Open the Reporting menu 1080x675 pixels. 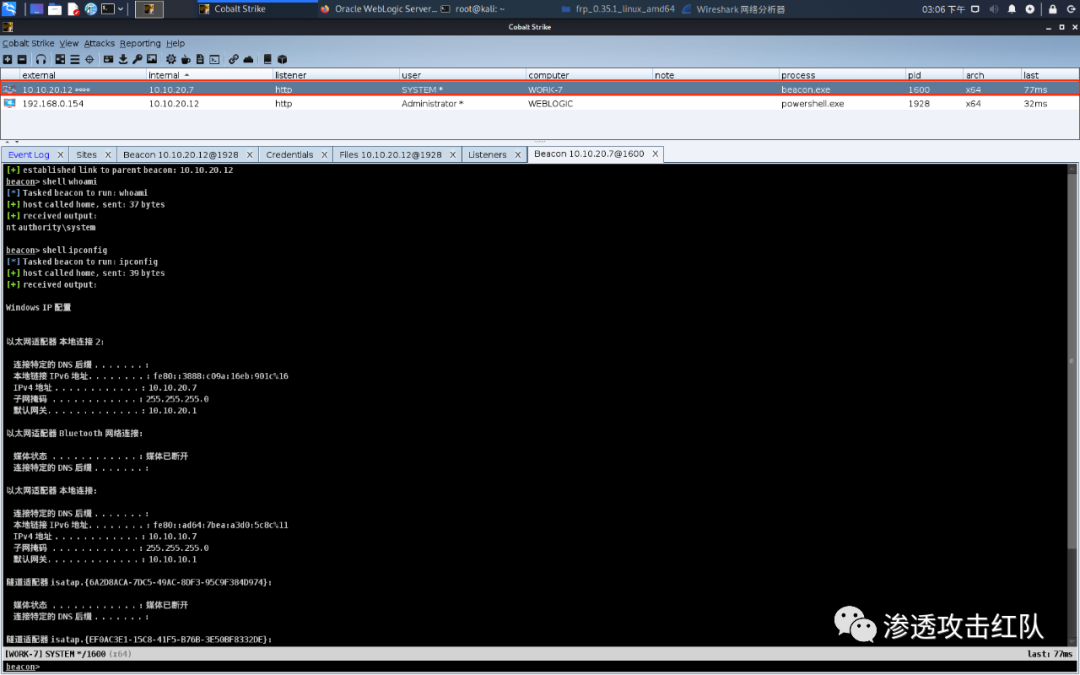[140, 44]
